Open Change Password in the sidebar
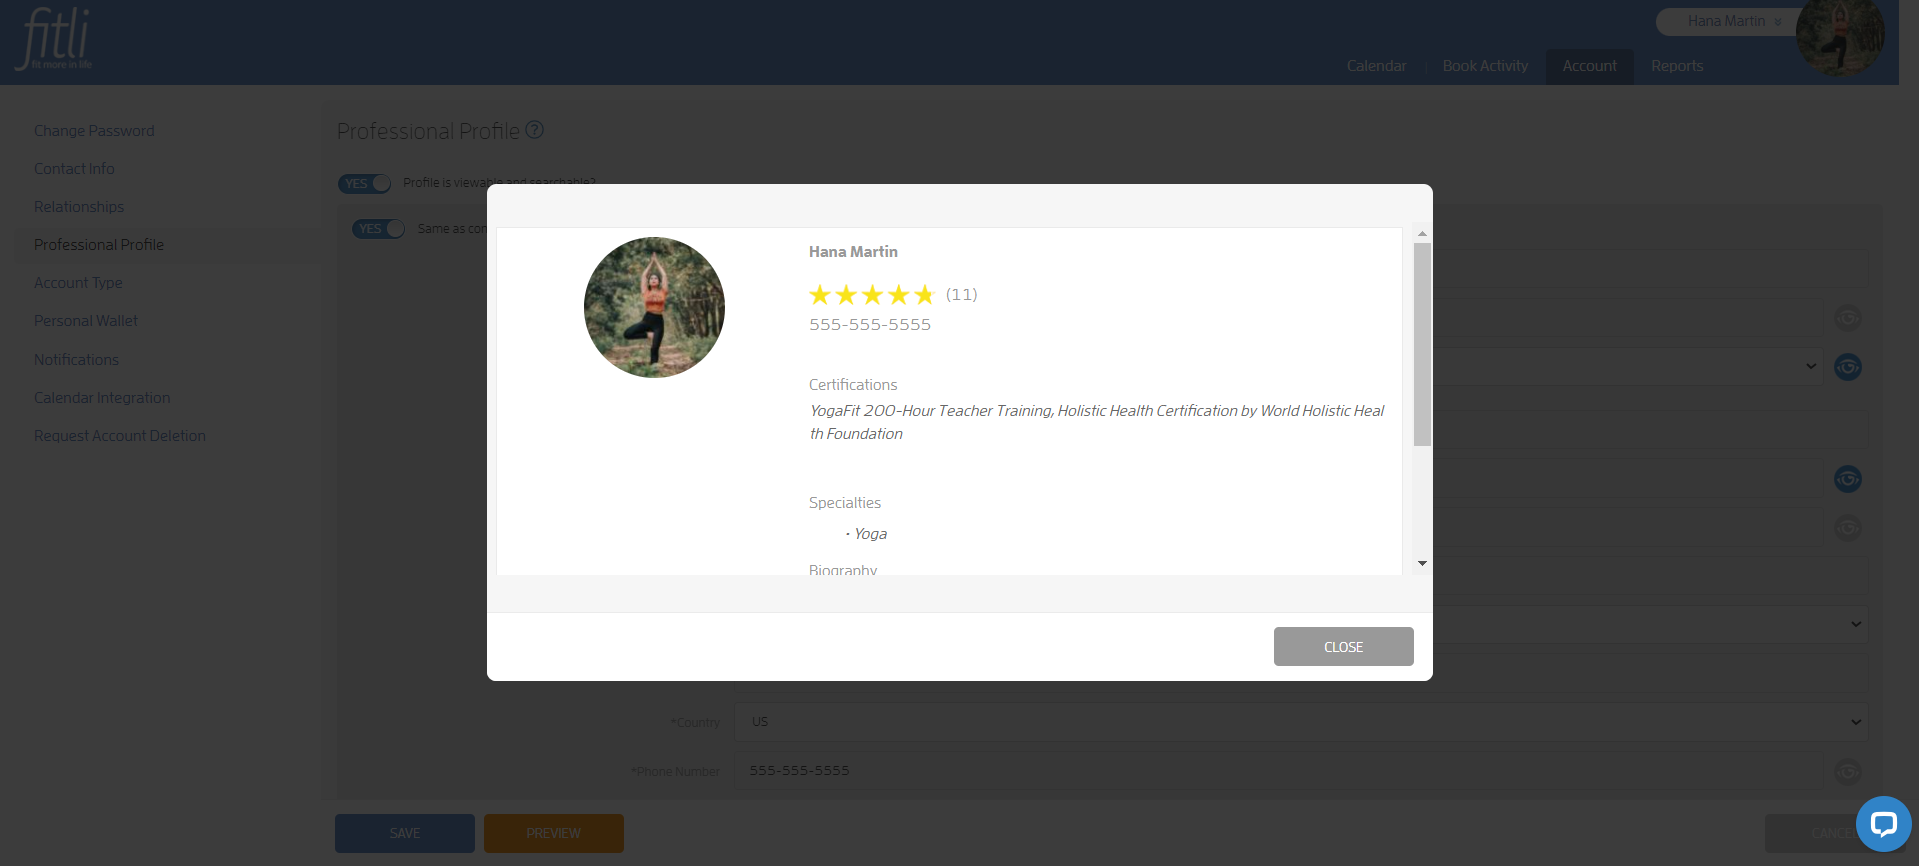 94,131
